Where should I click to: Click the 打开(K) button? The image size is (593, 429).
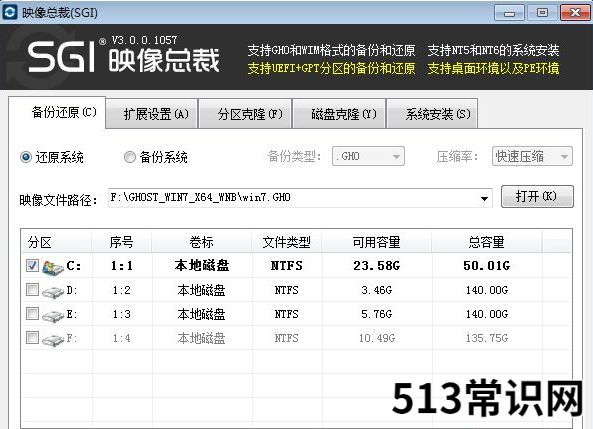point(537,196)
